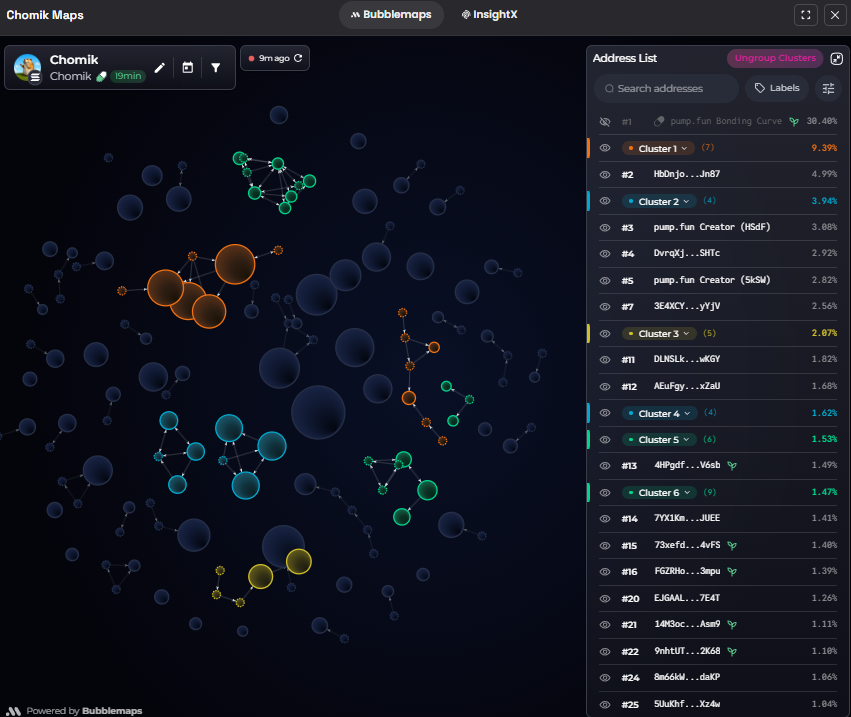Open the Powered by Bubblemaps link

[74, 711]
